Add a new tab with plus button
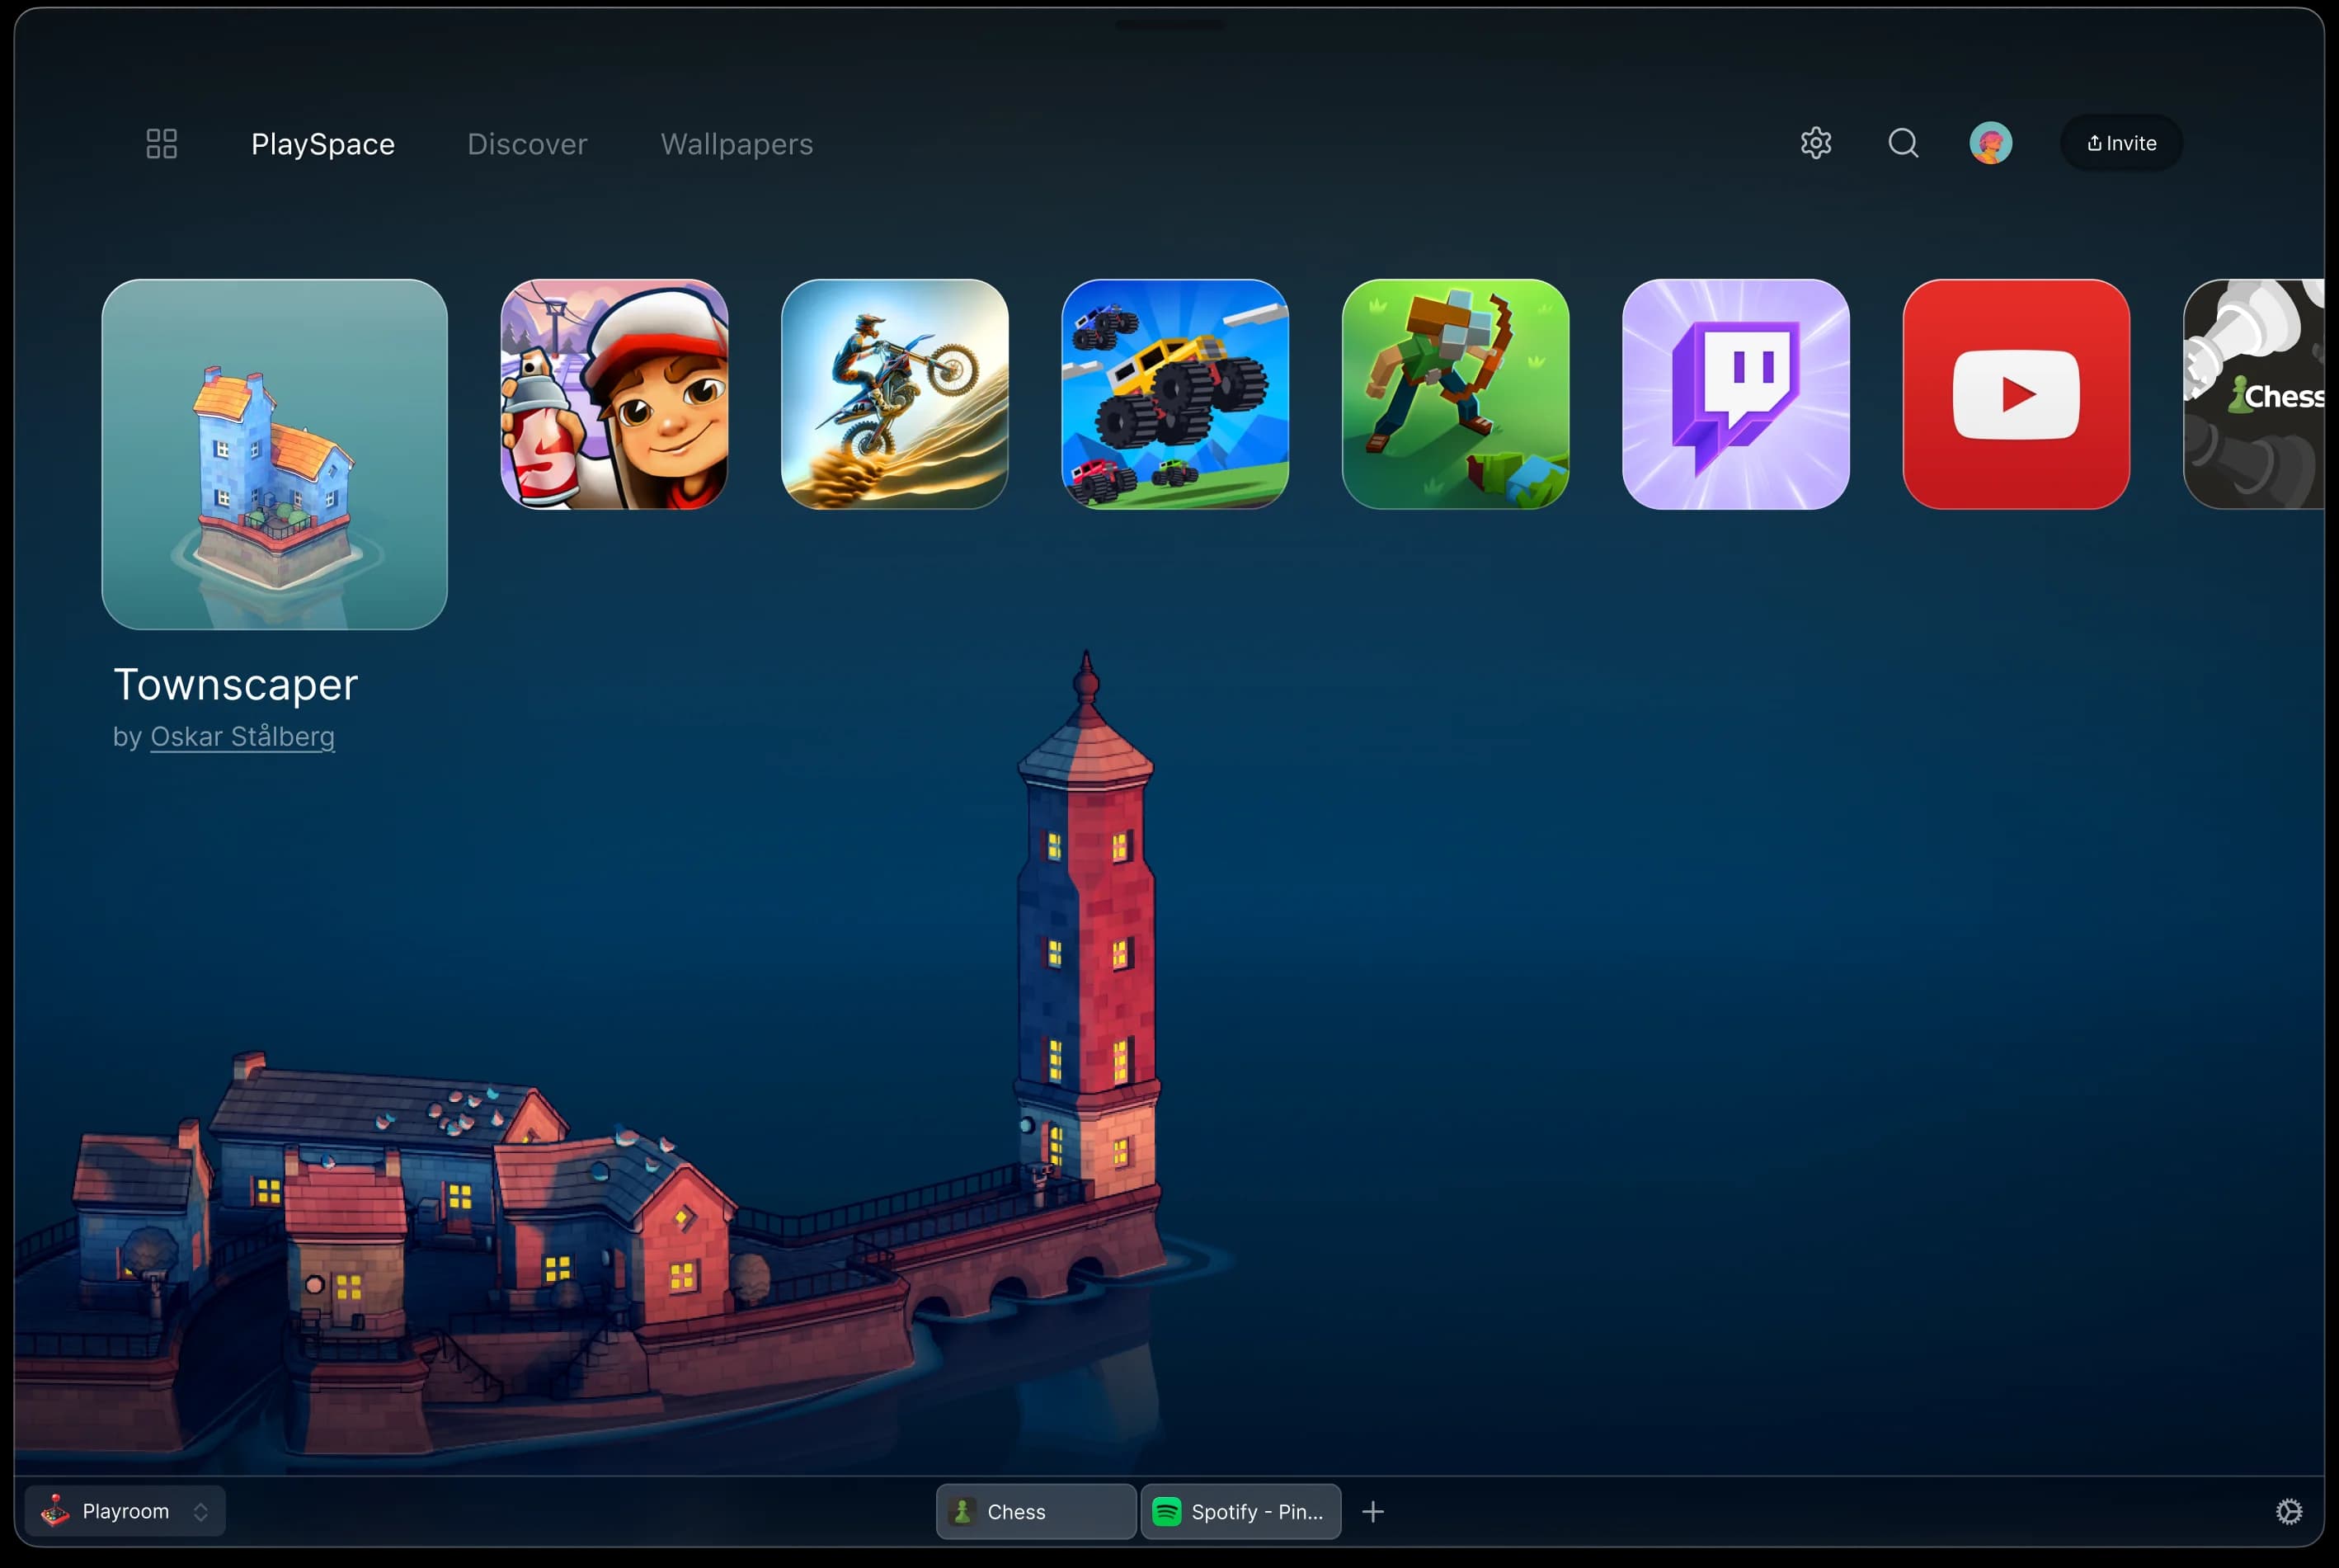The image size is (2339, 1568). pyautogui.click(x=1372, y=1511)
